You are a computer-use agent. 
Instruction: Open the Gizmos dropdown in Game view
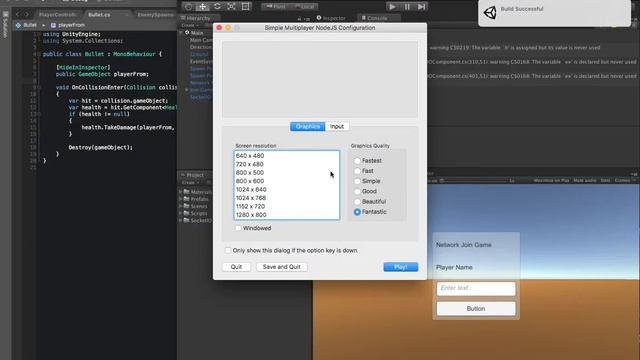[624, 180]
